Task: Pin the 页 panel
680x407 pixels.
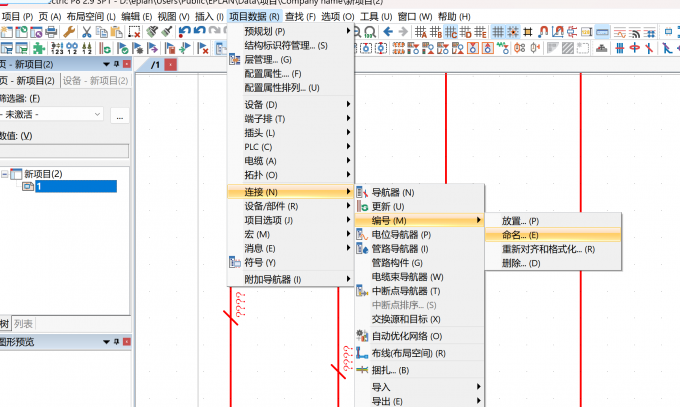Action: 116,64
